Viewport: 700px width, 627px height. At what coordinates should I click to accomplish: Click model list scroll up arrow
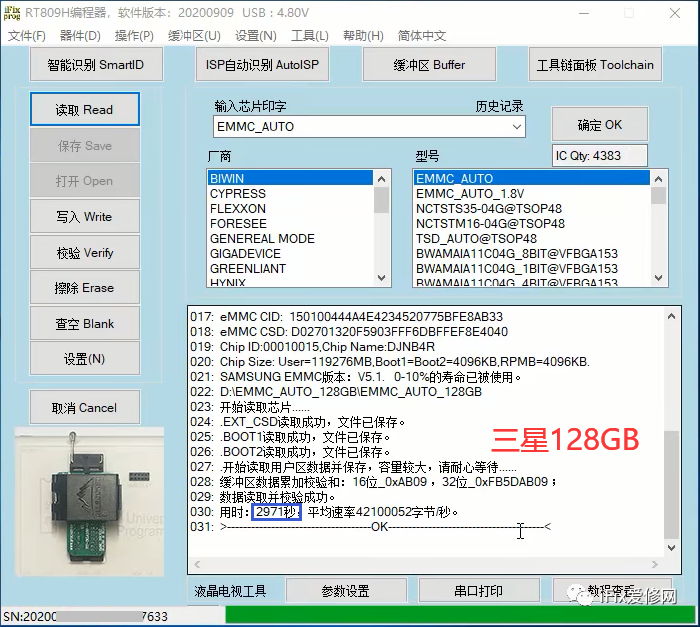(x=658, y=179)
